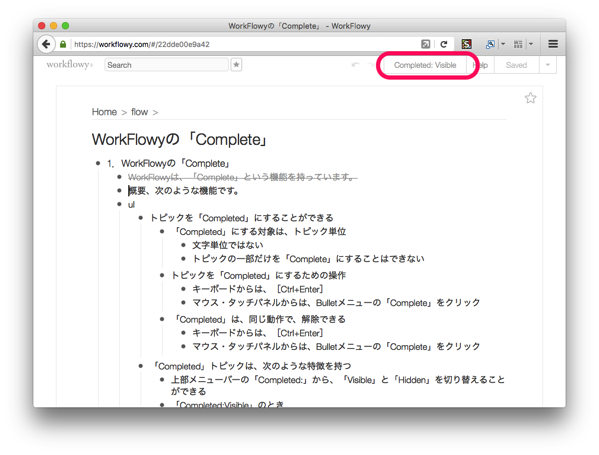This screenshot has width=599, height=455.
Task: Toggle Completed: Visible setting
Action: (425, 65)
